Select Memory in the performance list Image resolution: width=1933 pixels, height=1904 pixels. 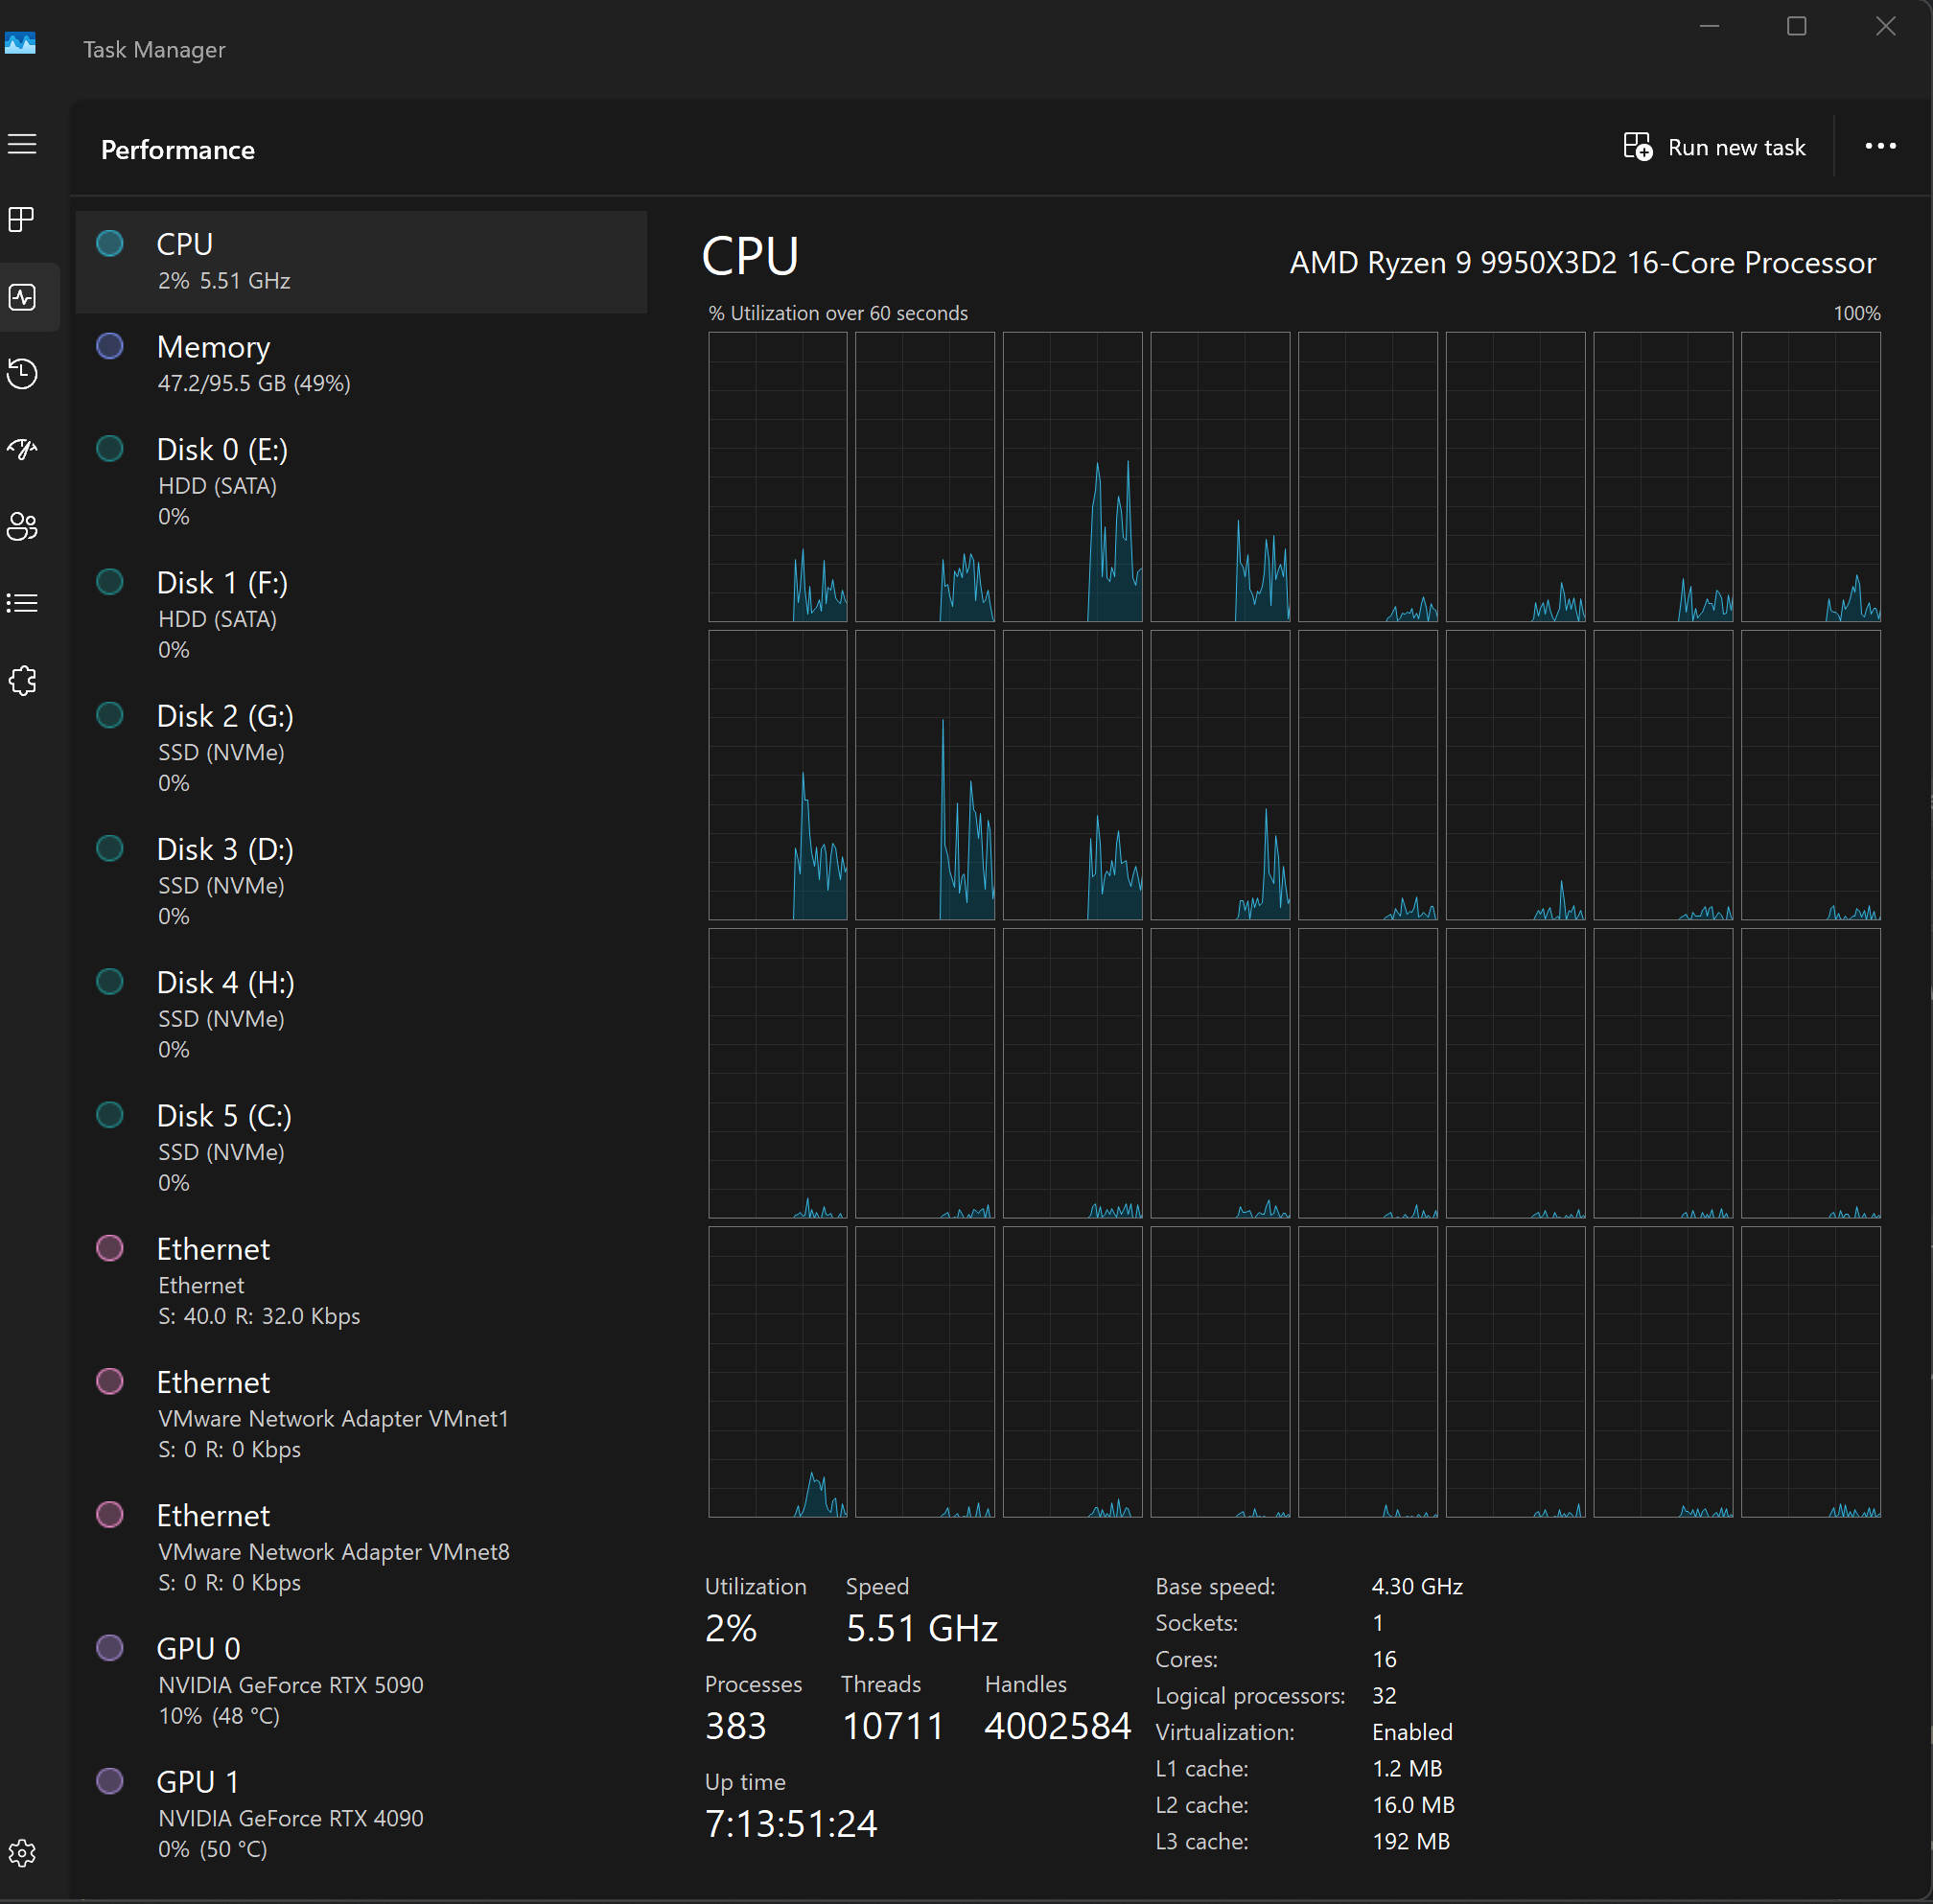(361, 364)
